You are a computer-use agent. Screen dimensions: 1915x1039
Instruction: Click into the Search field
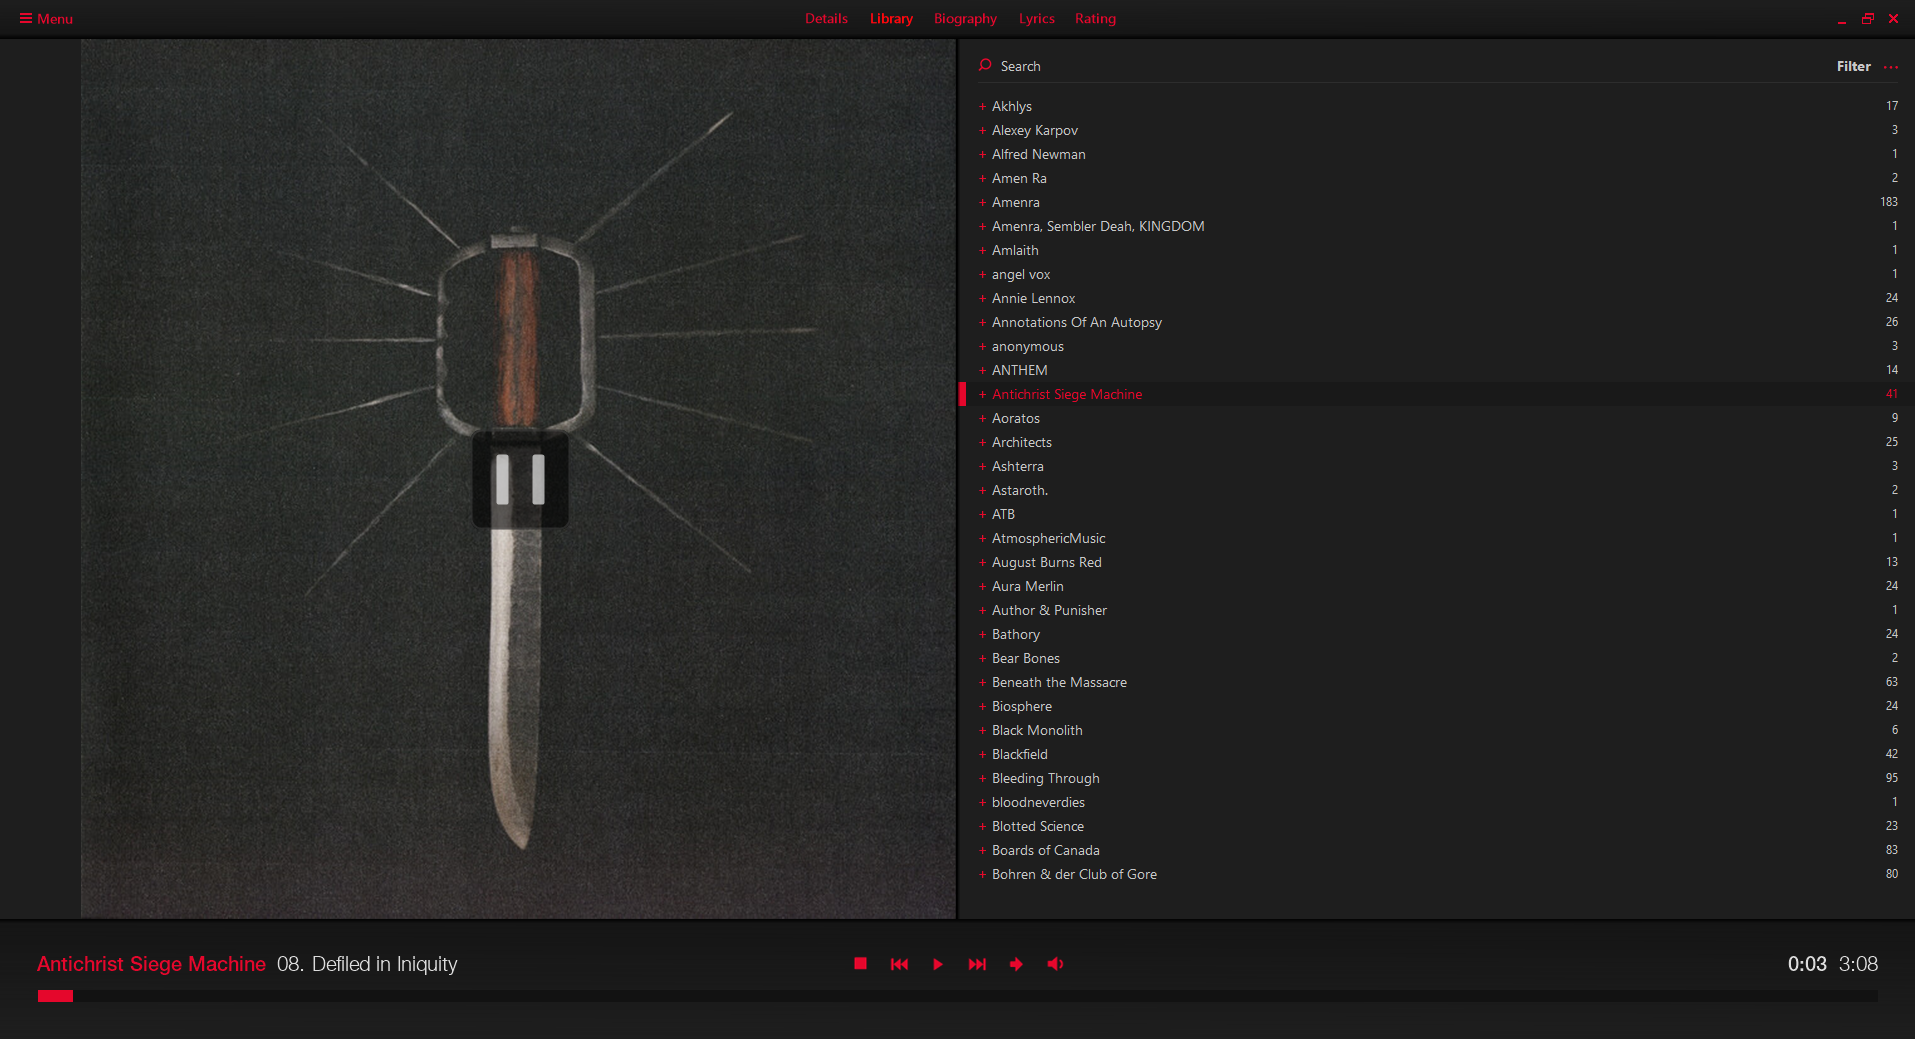(x=1400, y=66)
